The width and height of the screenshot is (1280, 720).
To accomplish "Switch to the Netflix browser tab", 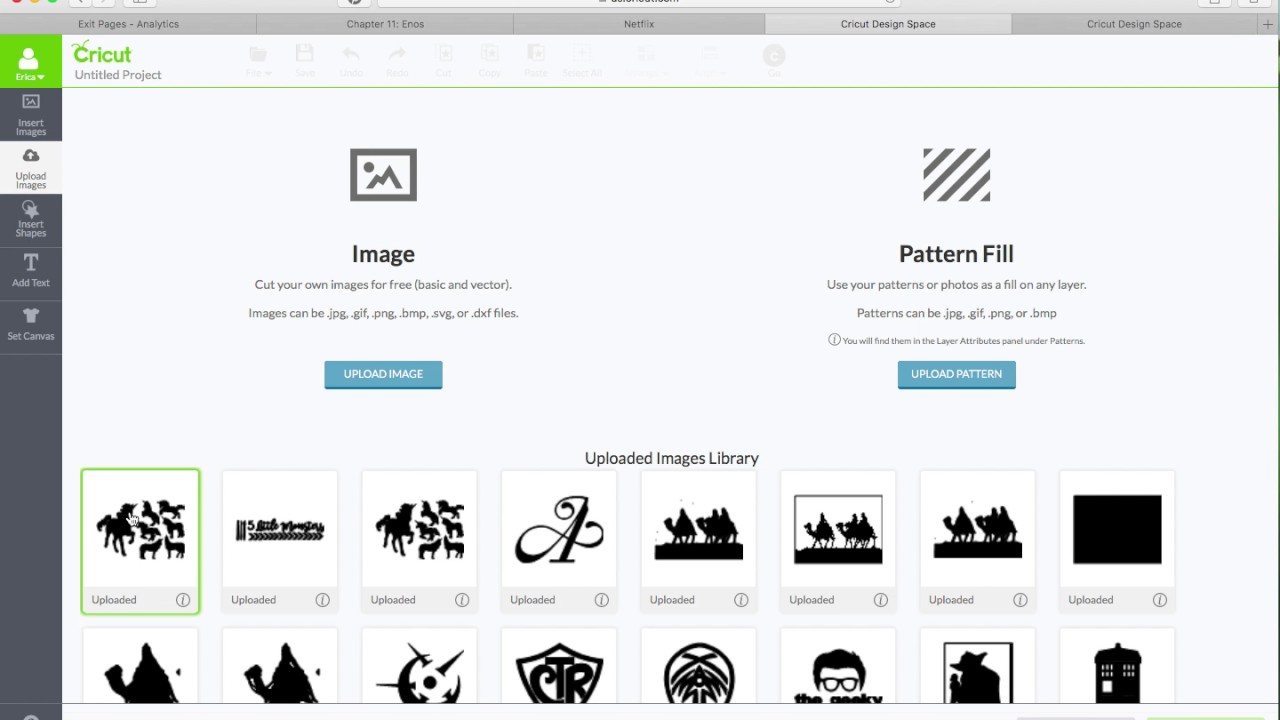I will click(638, 24).
